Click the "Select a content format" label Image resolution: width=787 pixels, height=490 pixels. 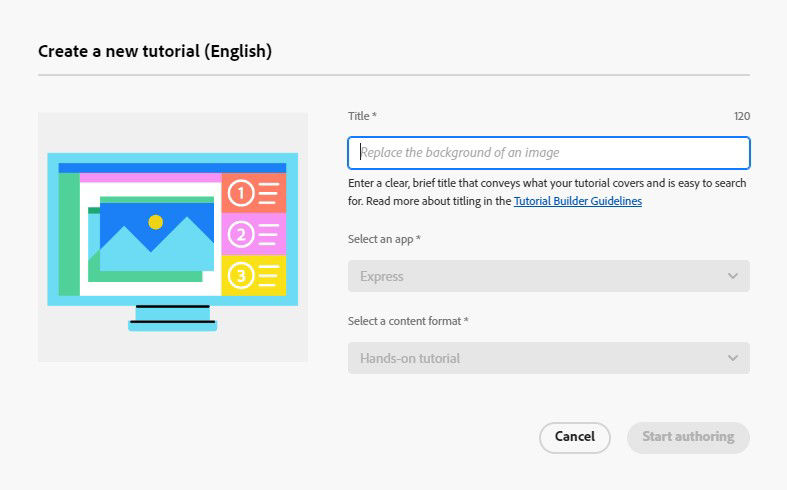coord(408,321)
